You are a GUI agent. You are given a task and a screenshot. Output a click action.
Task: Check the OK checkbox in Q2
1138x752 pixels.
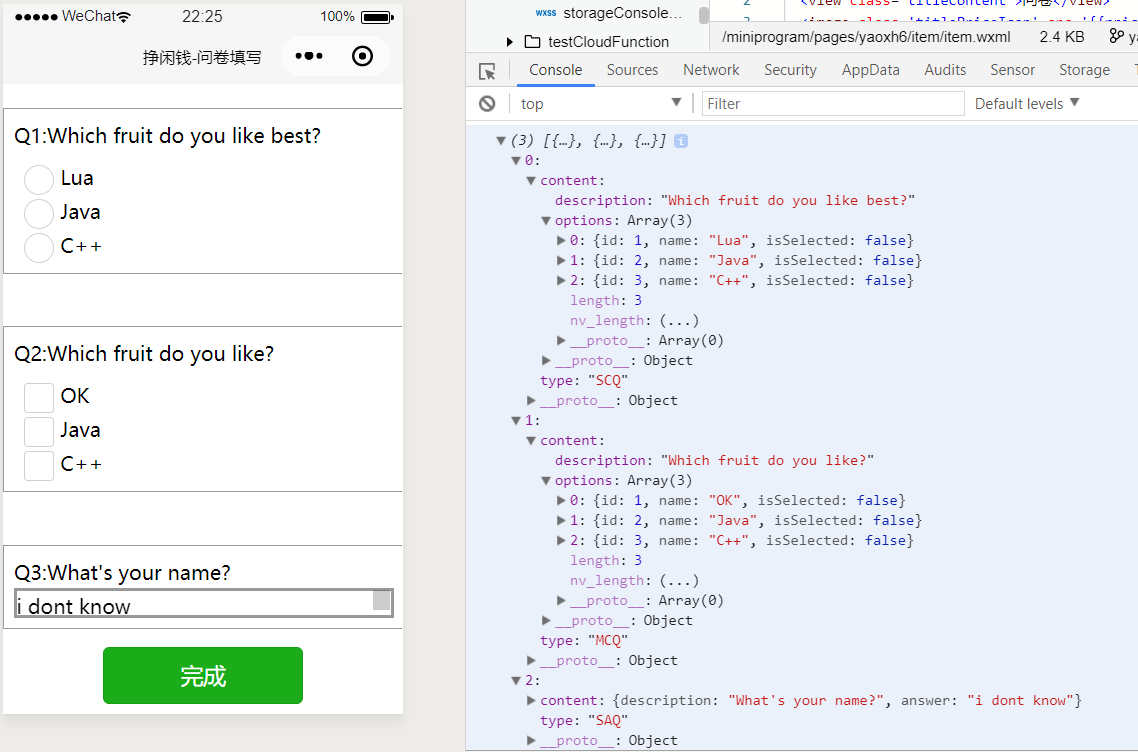(39, 397)
